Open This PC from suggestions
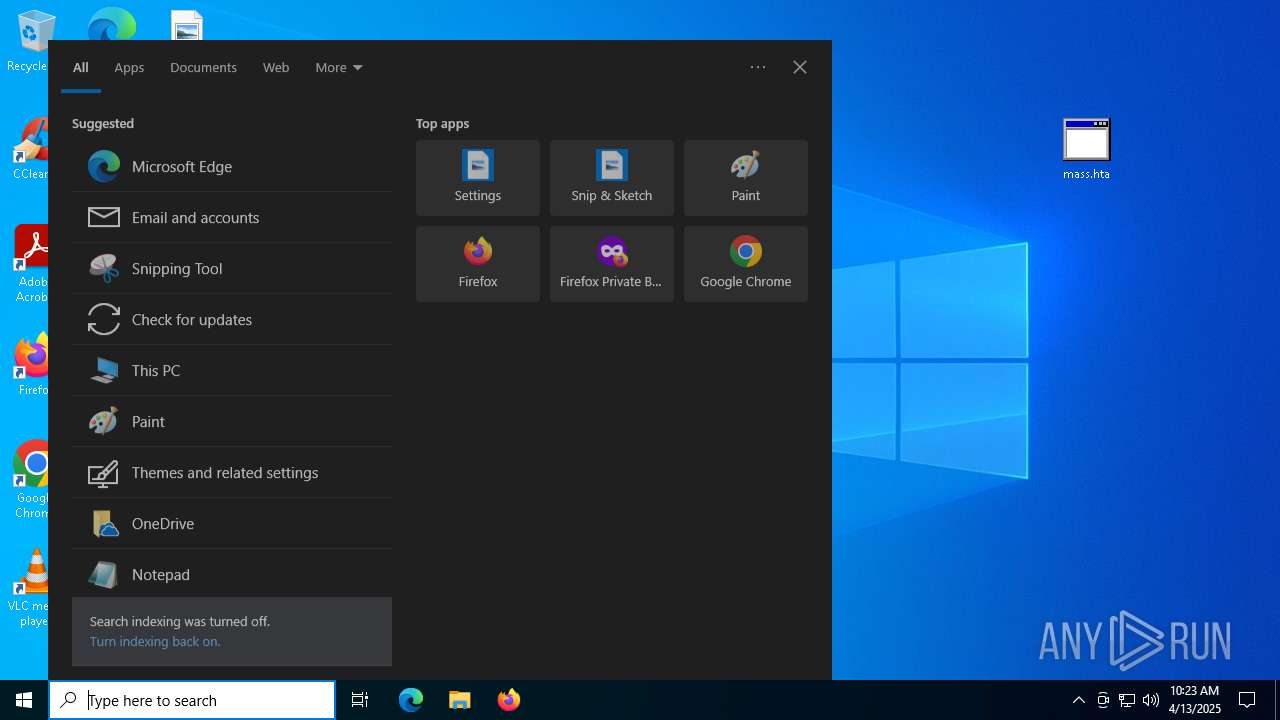Viewport: 1280px width, 720px height. tap(232, 371)
